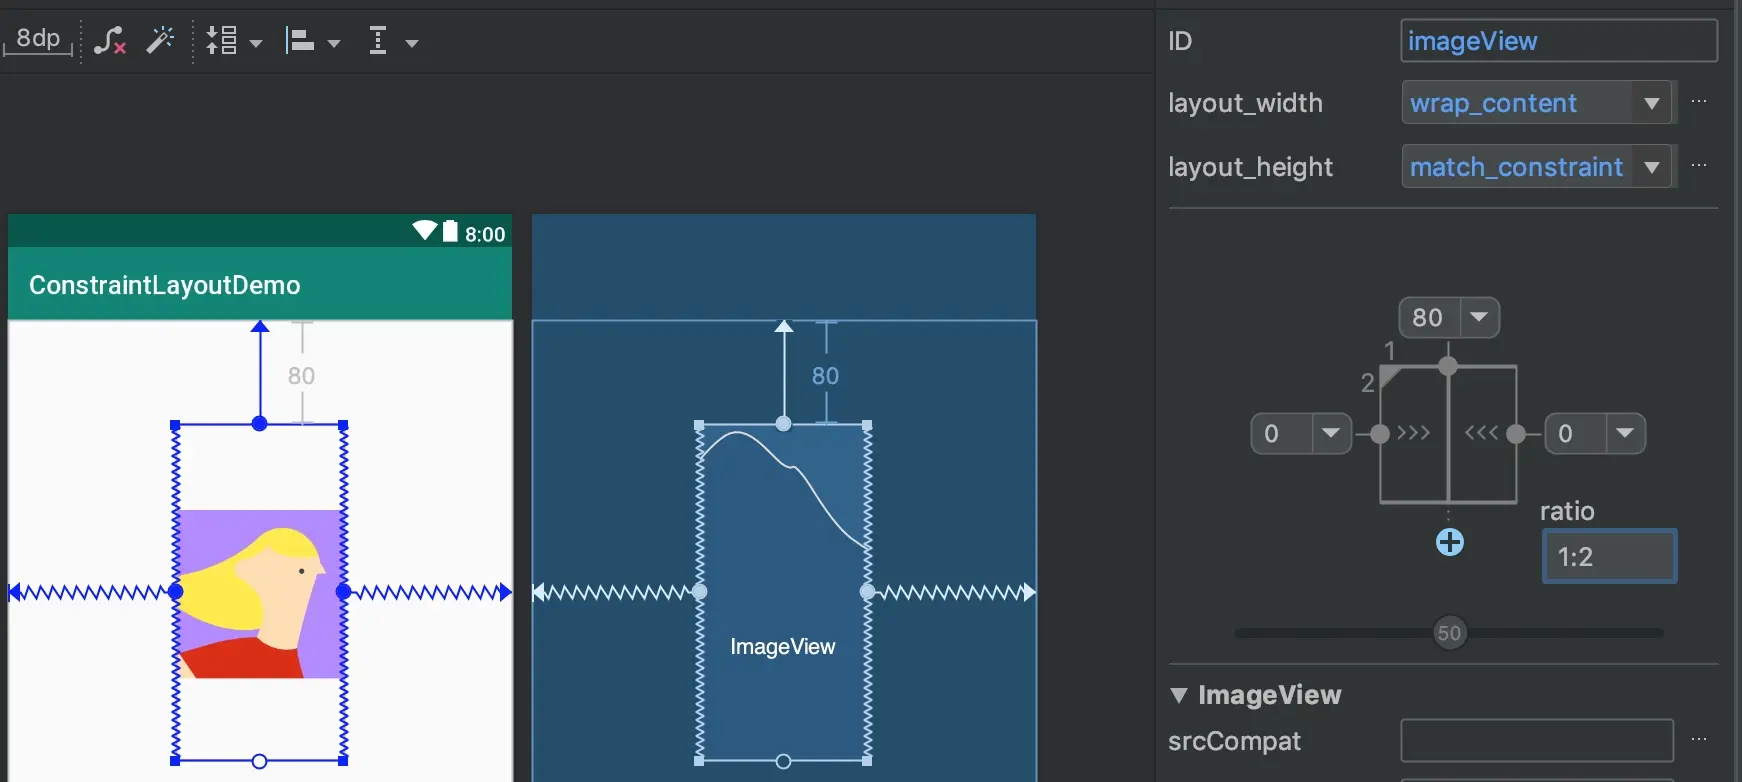Click the Infer Constraints magic wand
This screenshot has width=1742, height=782.
coord(160,41)
